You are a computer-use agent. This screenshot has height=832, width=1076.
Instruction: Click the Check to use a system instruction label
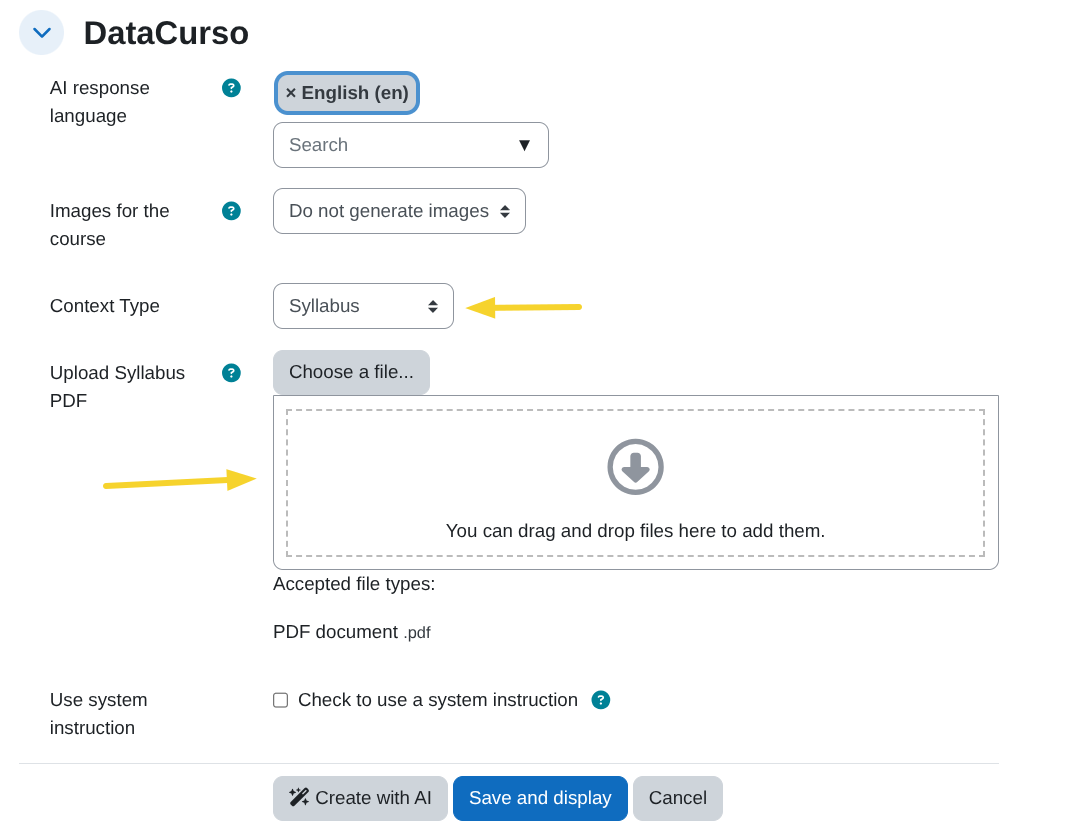[437, 700]
